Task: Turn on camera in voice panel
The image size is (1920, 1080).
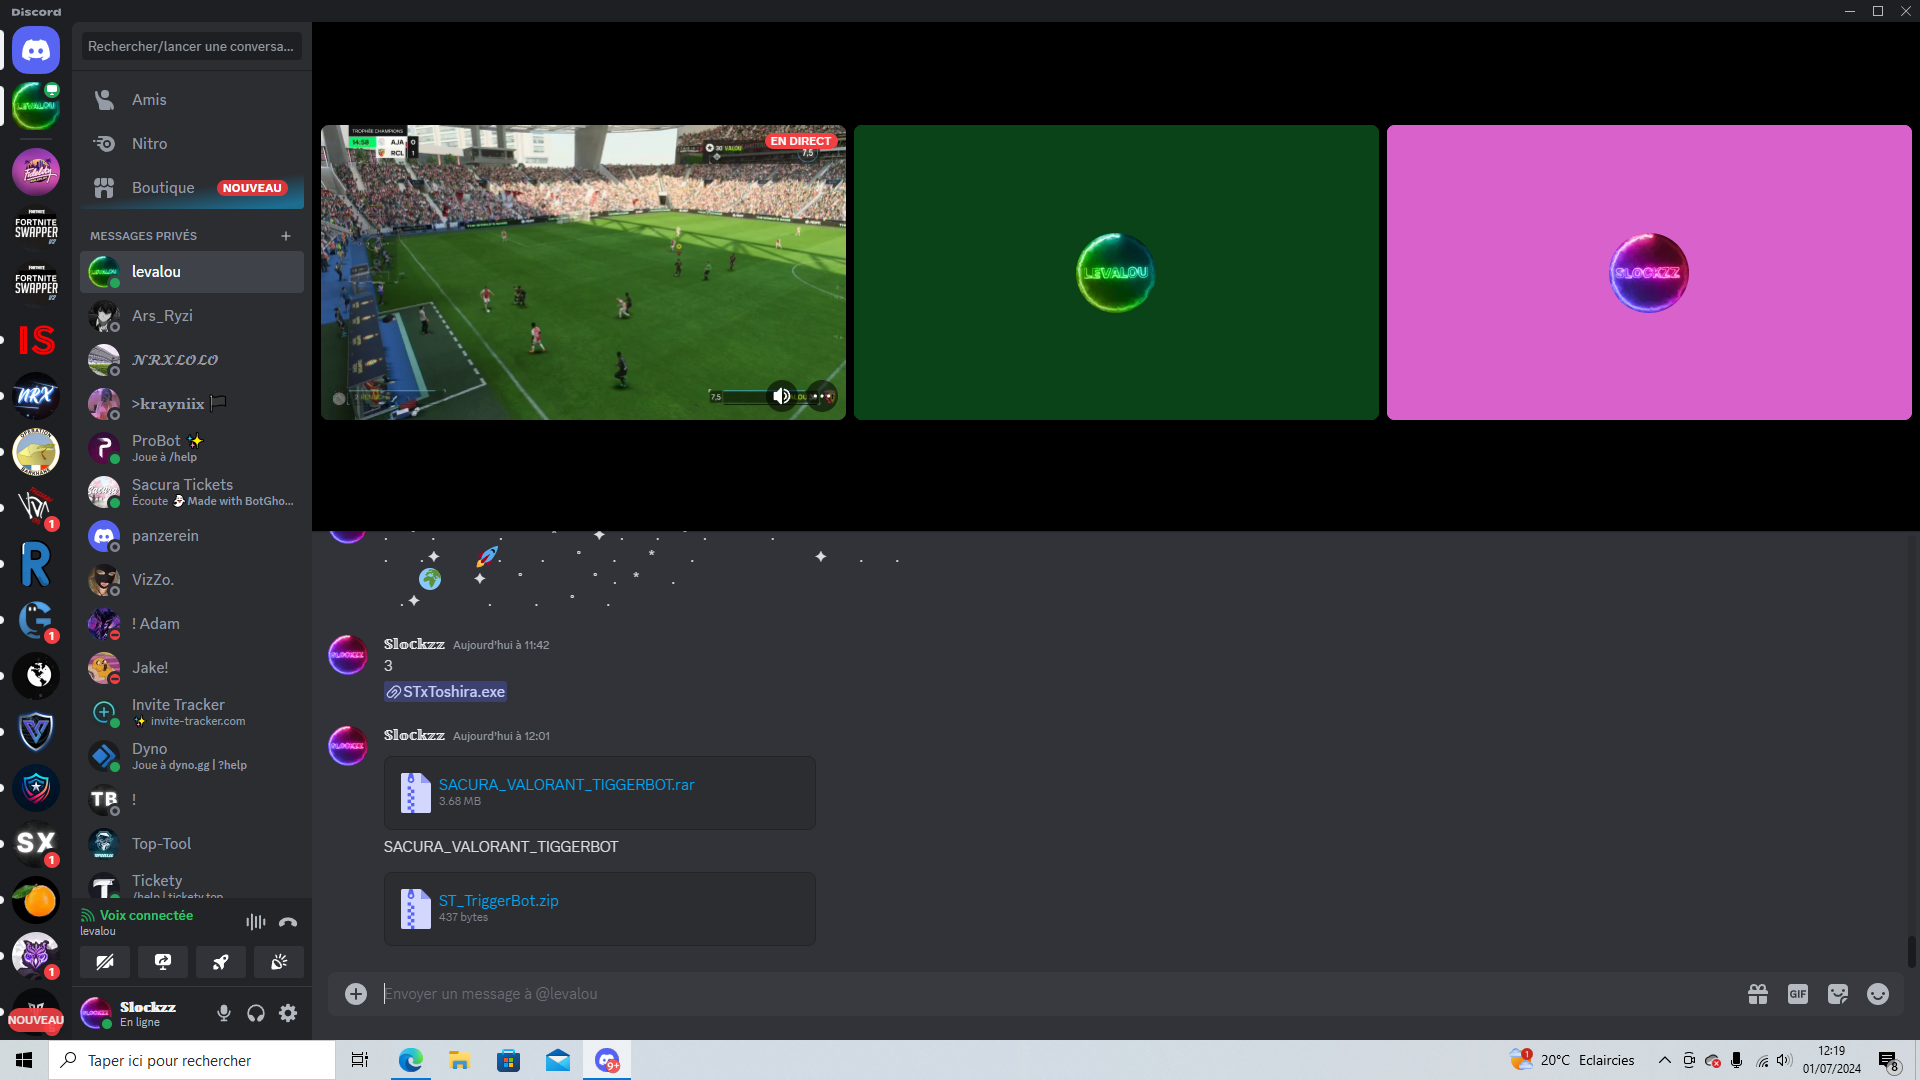Action: 105,962
